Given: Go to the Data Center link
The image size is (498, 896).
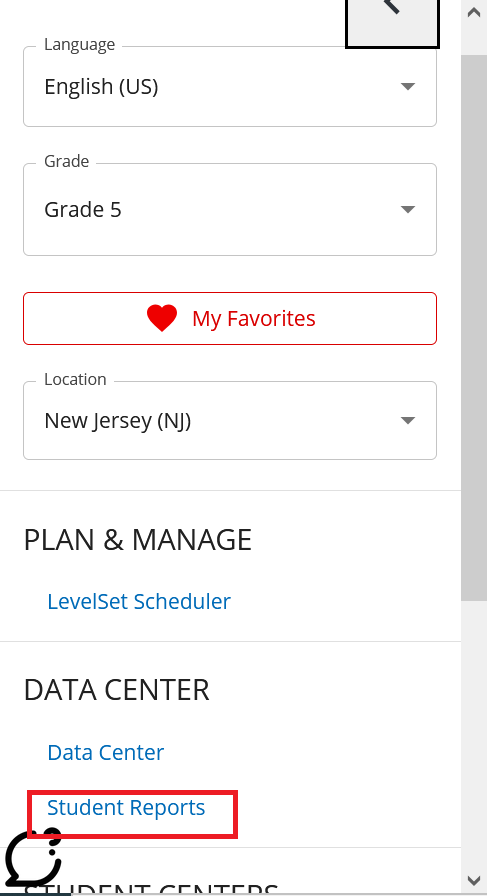Looking at the screenshot, I should pyautogui.click(x=106, y=752).
